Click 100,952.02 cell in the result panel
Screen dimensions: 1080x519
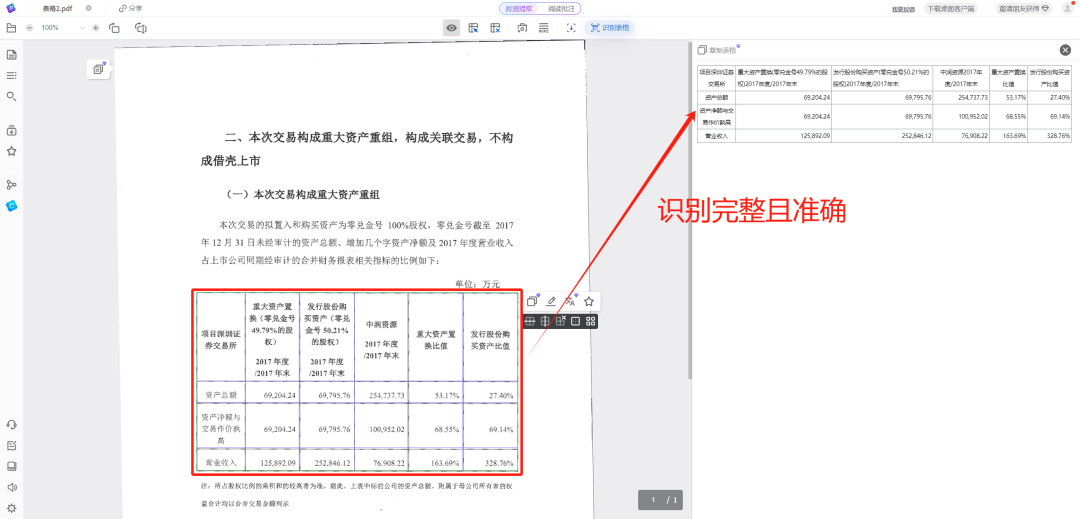964,117
